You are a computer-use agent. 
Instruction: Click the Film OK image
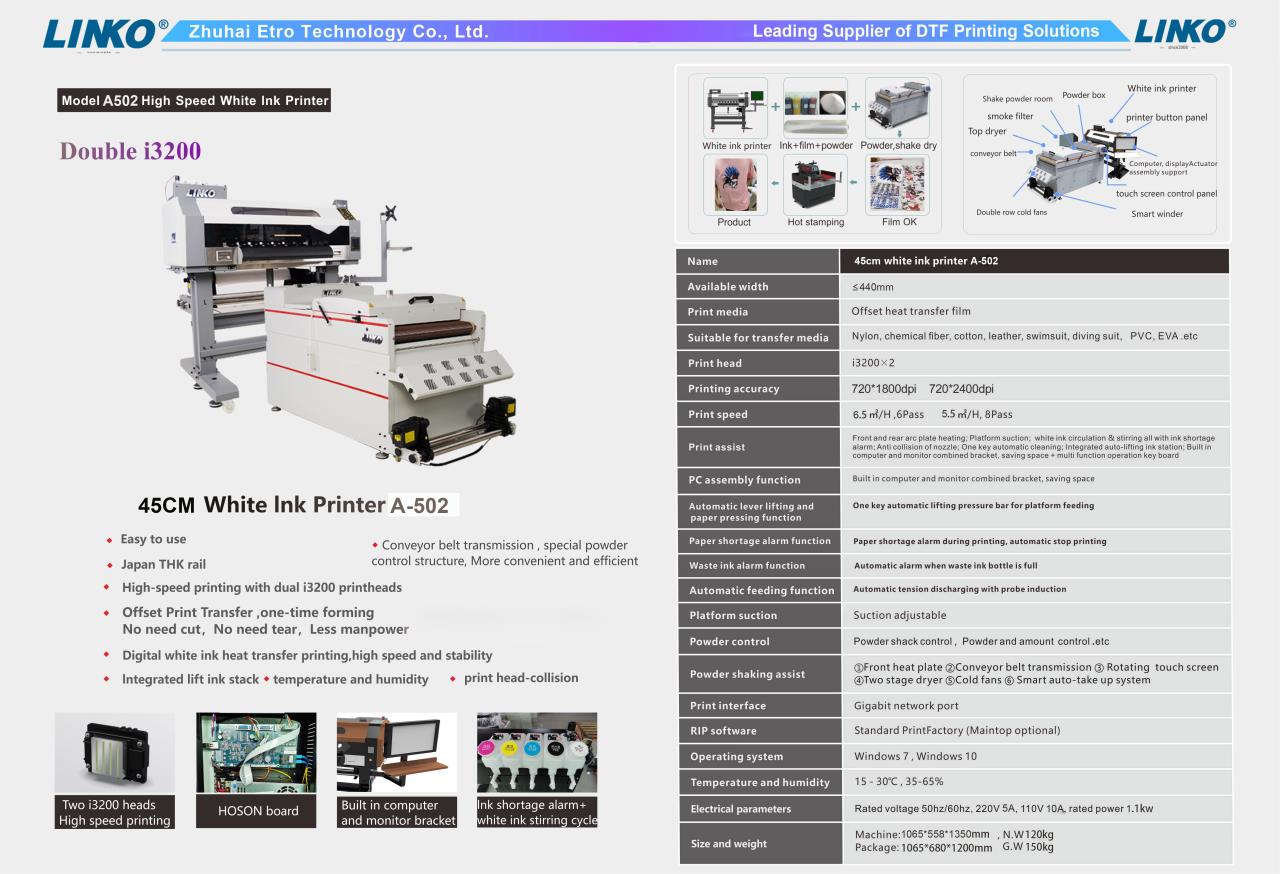pyautogui.click(x=898, y=185)
